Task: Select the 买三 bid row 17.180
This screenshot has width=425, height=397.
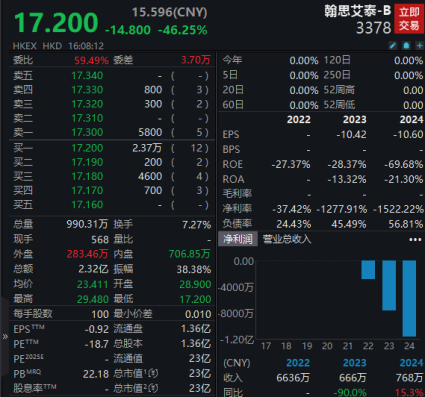Action: coord(111,176)
